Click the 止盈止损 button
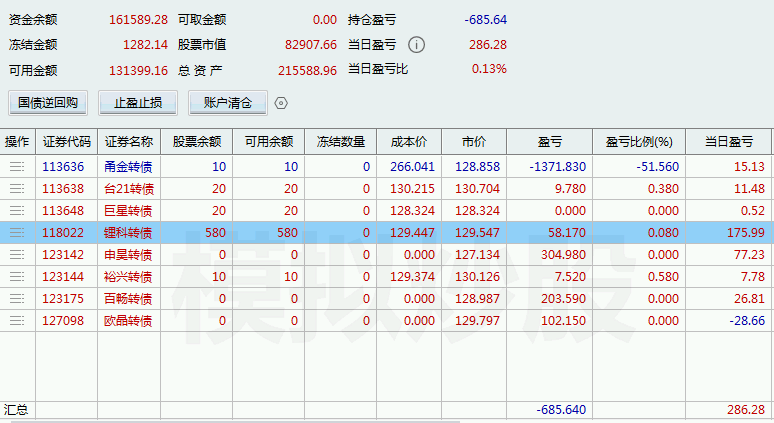774x423 pixels. pos(137,102)
